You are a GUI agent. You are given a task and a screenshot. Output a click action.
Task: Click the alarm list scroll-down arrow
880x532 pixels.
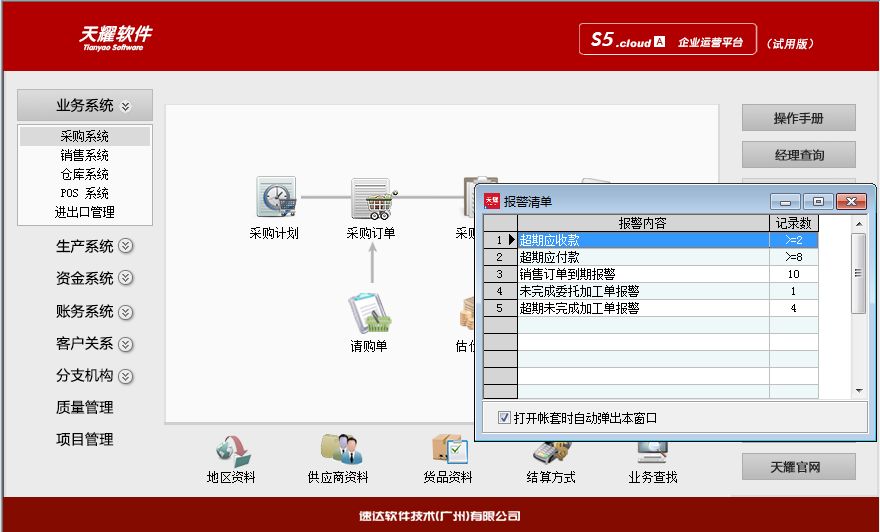tap(859, 391)
